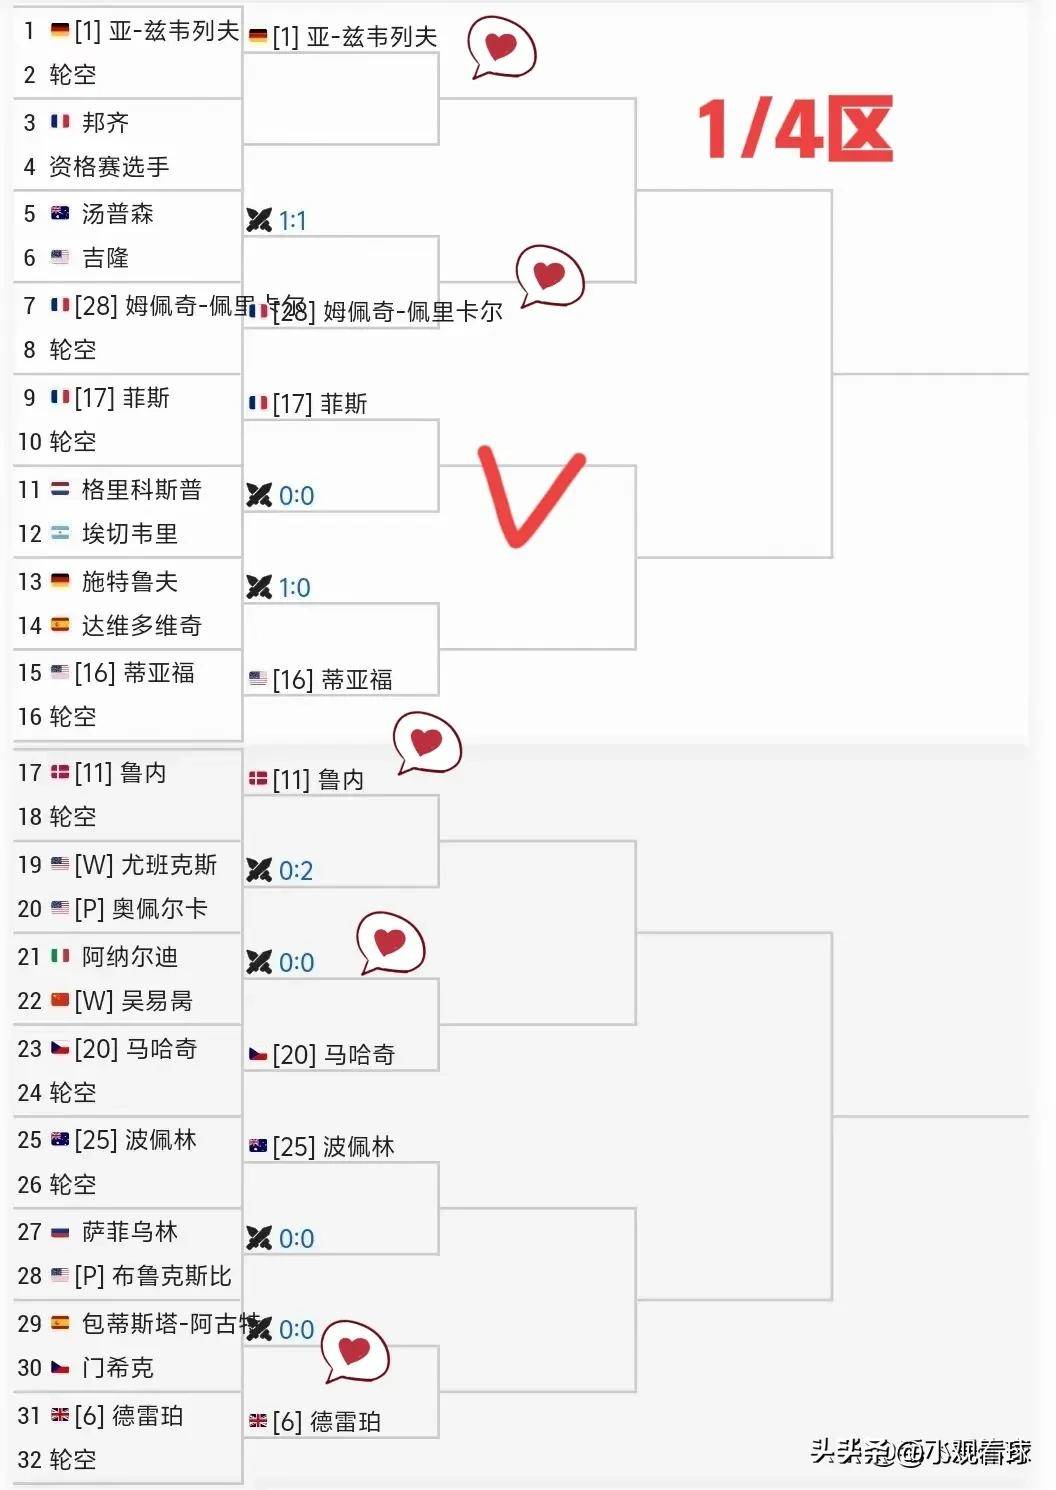Click the heart bubble above second-round 德雷珀
The image size is (1056, 1490).
(x=354, y=1352)
